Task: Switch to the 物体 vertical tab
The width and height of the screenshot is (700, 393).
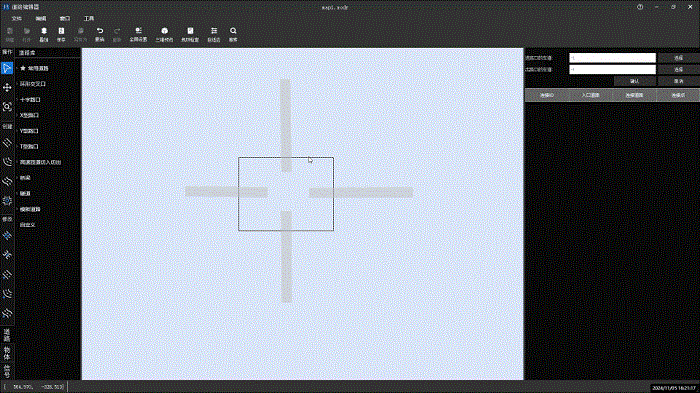Action: (7, 353)
